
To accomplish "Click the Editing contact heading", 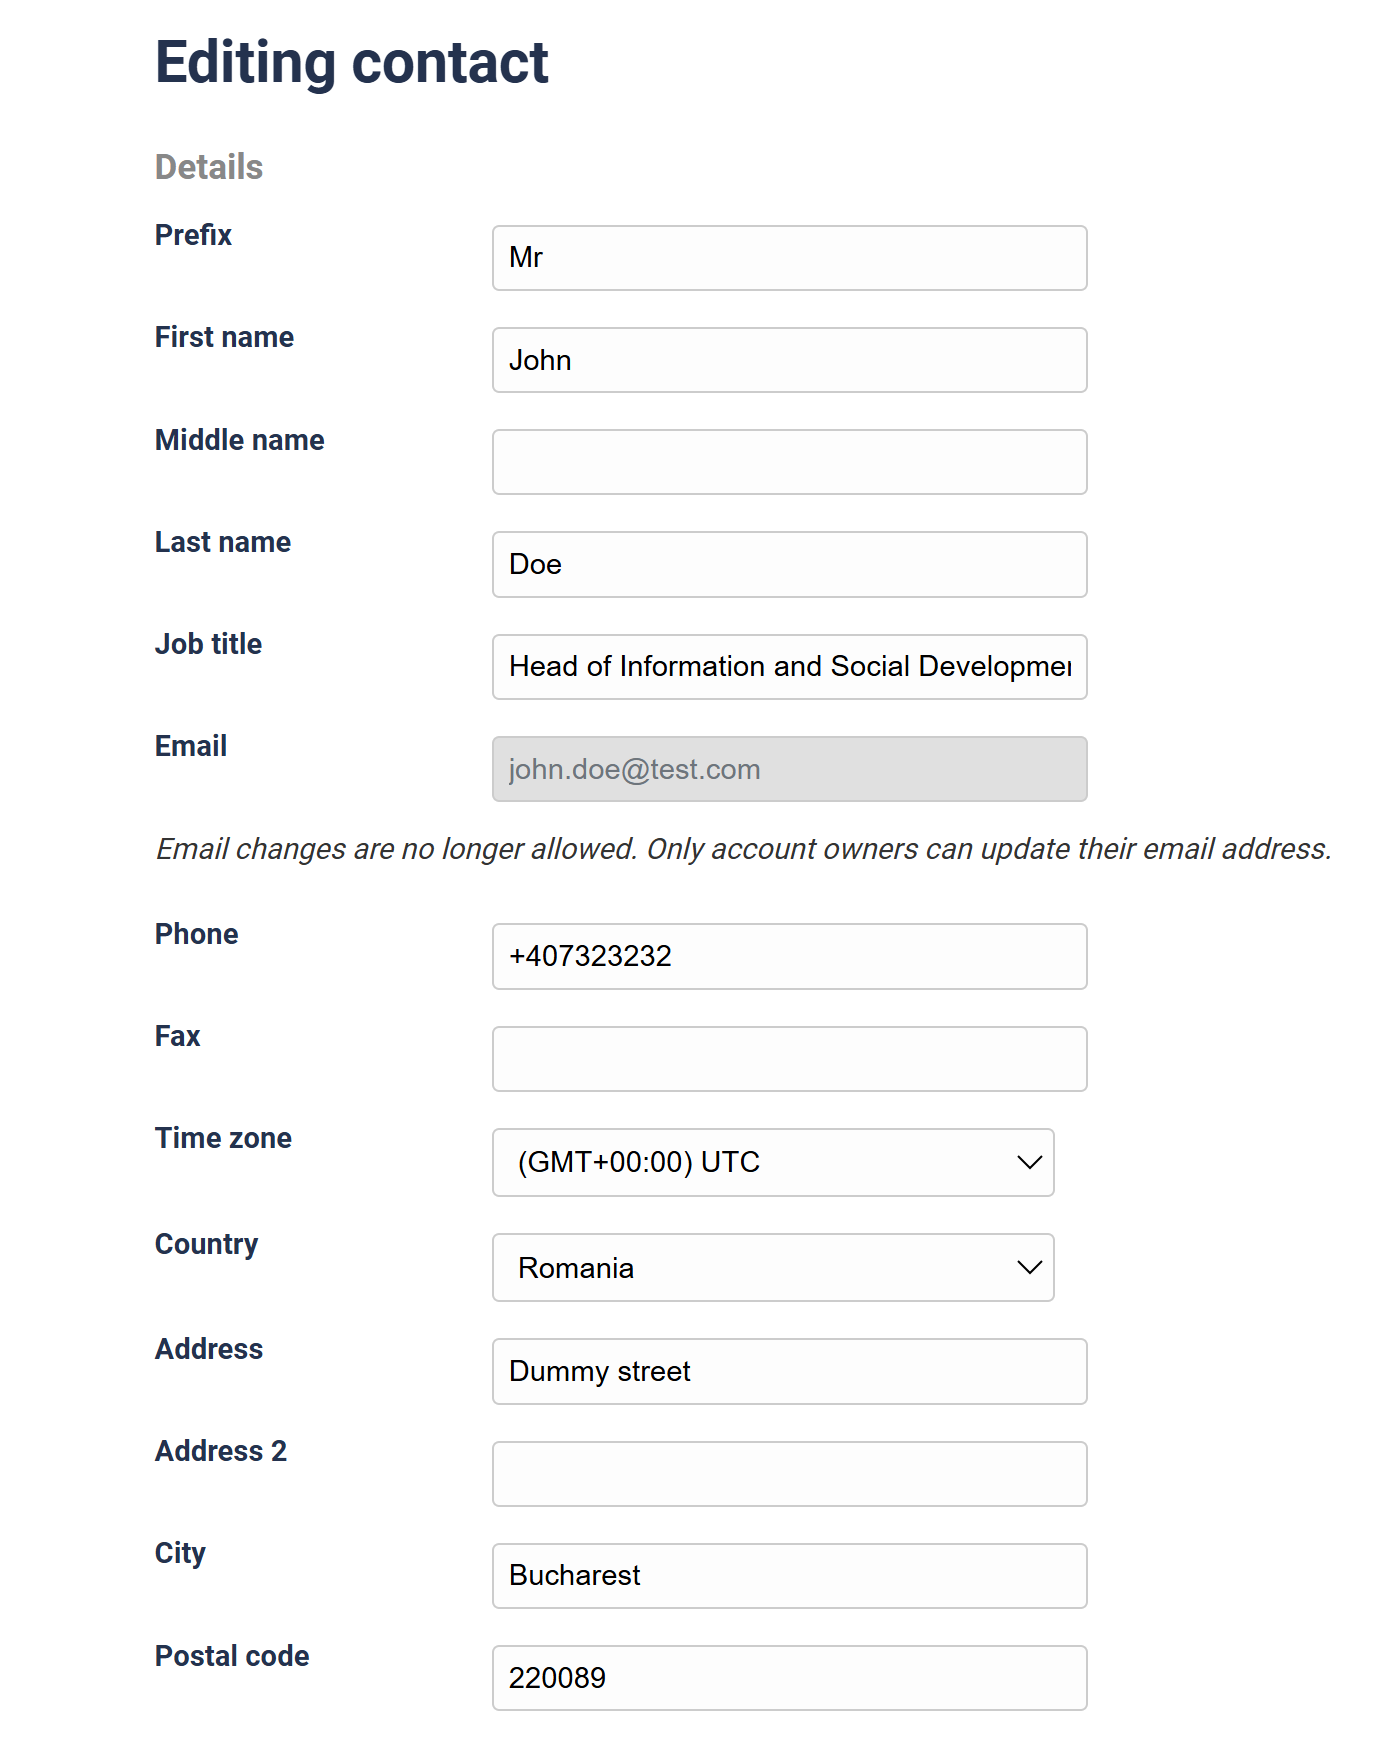I will (x=351, y=62).
